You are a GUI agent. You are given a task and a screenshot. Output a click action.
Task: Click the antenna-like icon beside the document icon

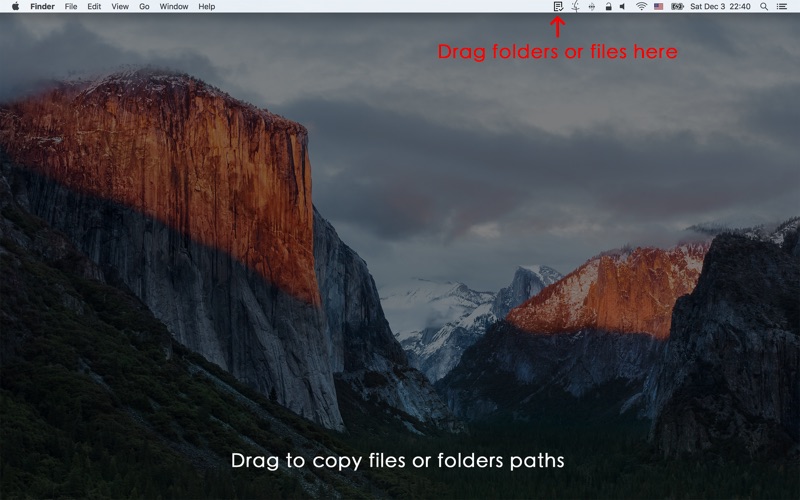click(575, 6)
